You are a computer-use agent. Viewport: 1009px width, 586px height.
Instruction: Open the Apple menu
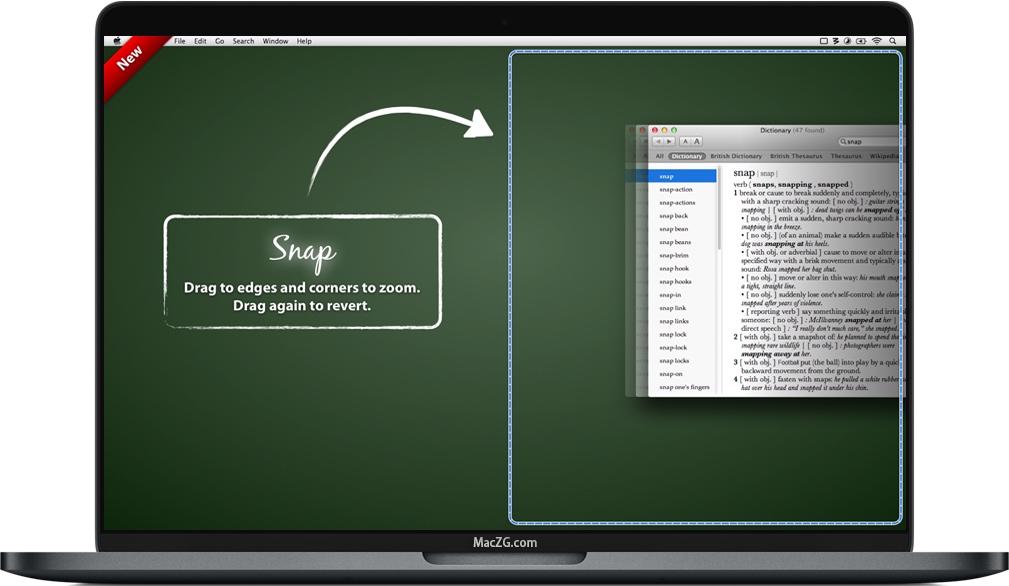(118, 40)
